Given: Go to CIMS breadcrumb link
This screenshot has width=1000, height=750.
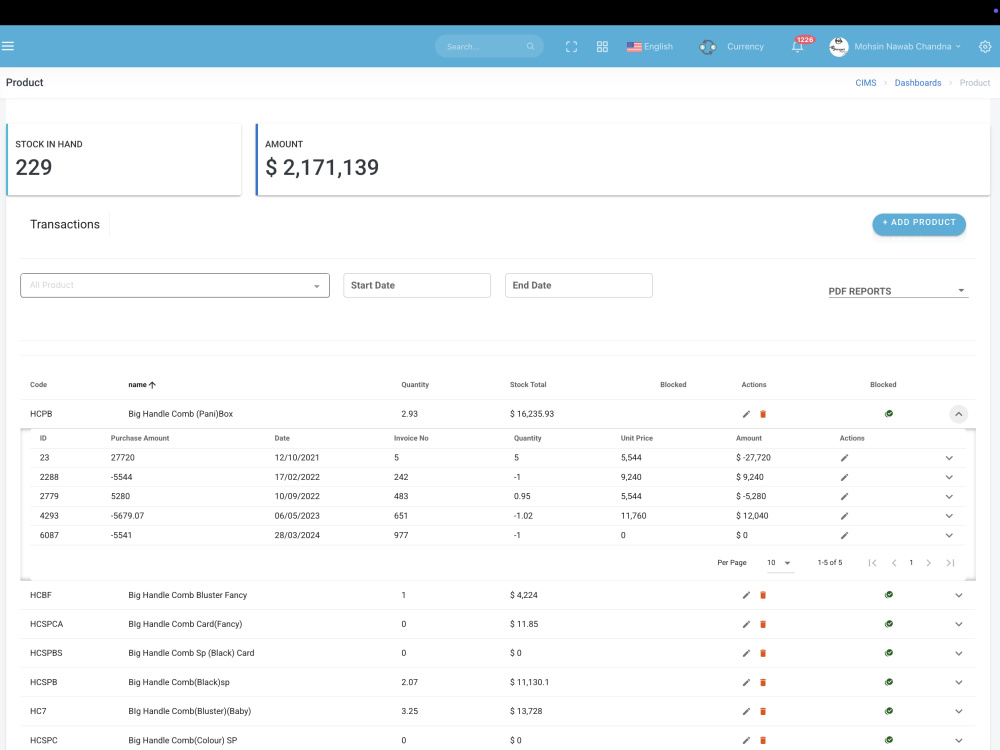Looking at the screenshot, I should point(865,83).
